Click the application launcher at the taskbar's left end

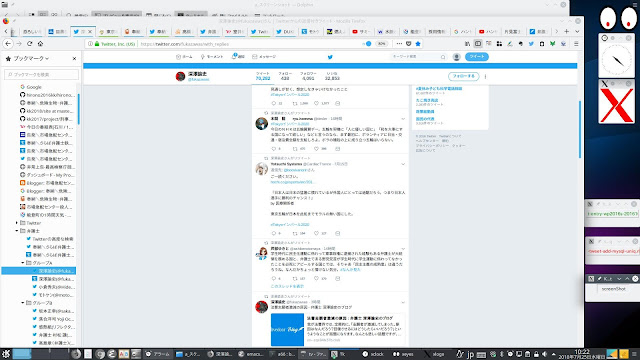click(6, 353)
